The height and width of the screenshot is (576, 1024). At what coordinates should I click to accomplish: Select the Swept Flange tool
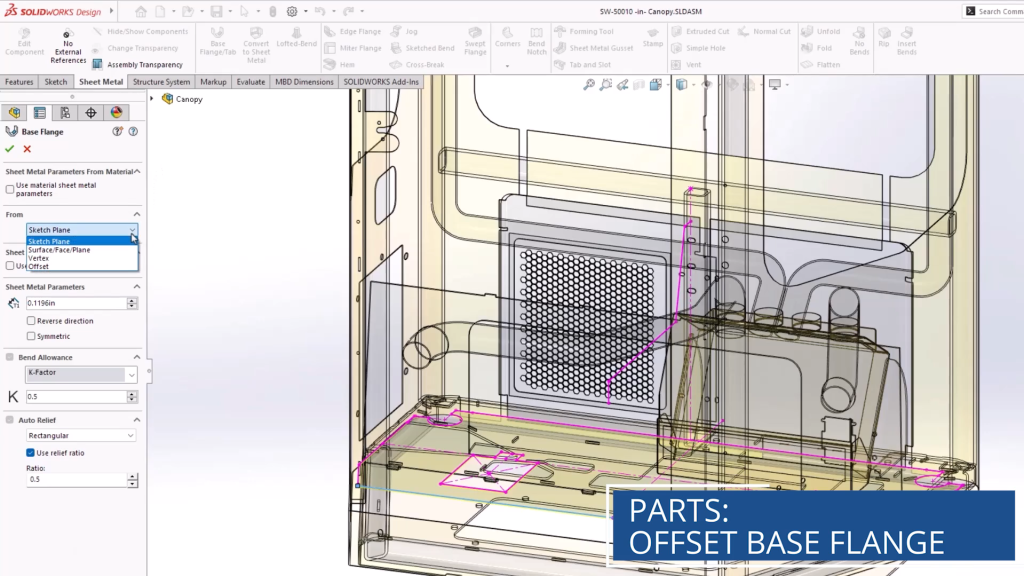[475, 41]
